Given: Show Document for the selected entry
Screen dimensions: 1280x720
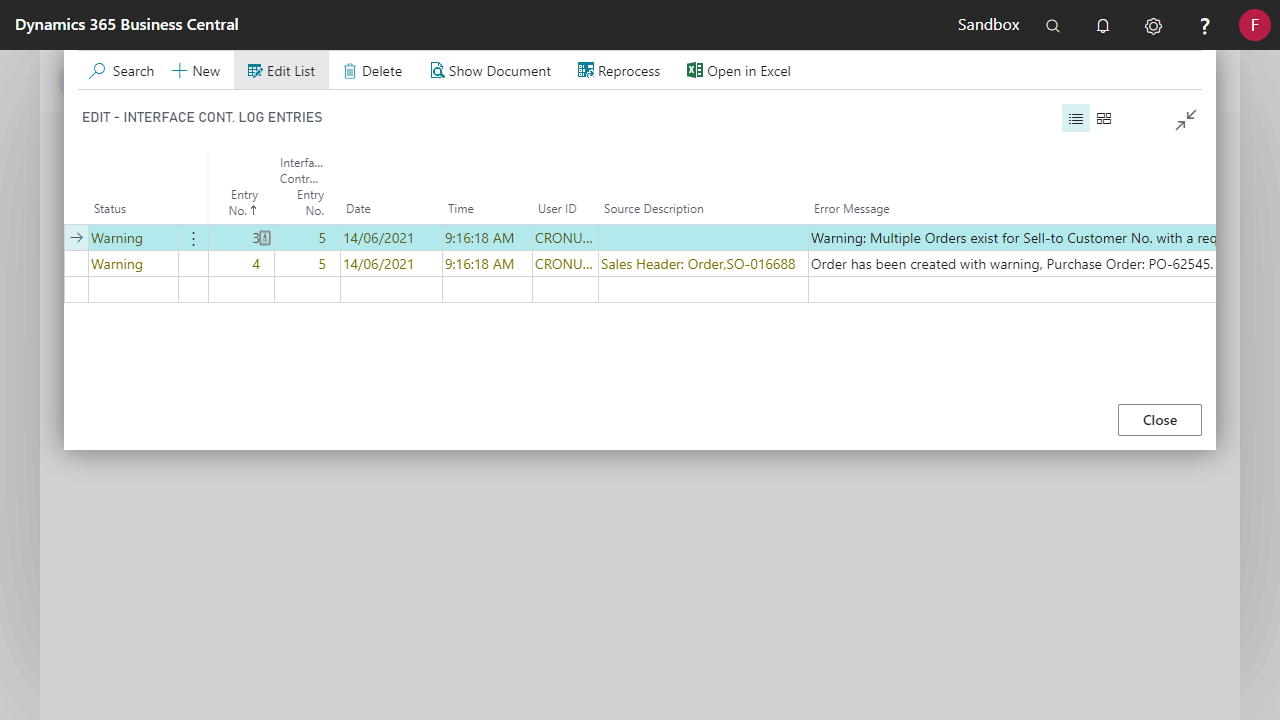Looking at the screenshot, I should 490,70.
